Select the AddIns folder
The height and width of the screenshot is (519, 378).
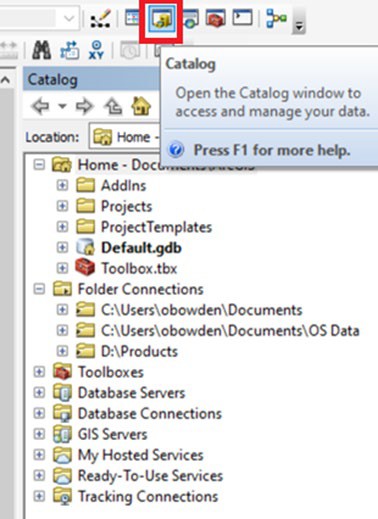(123, 186)
